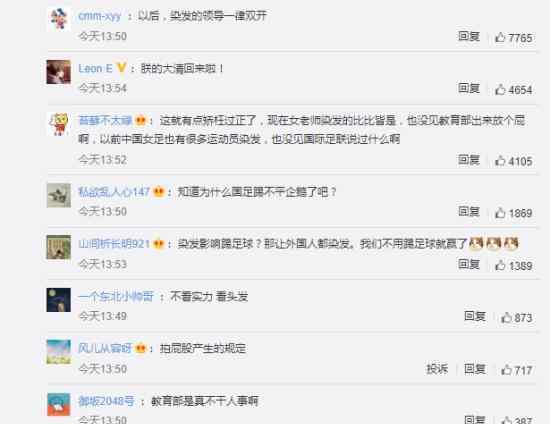
Task: Open avatar of cmm-xyy commenter
Action: 59,20
